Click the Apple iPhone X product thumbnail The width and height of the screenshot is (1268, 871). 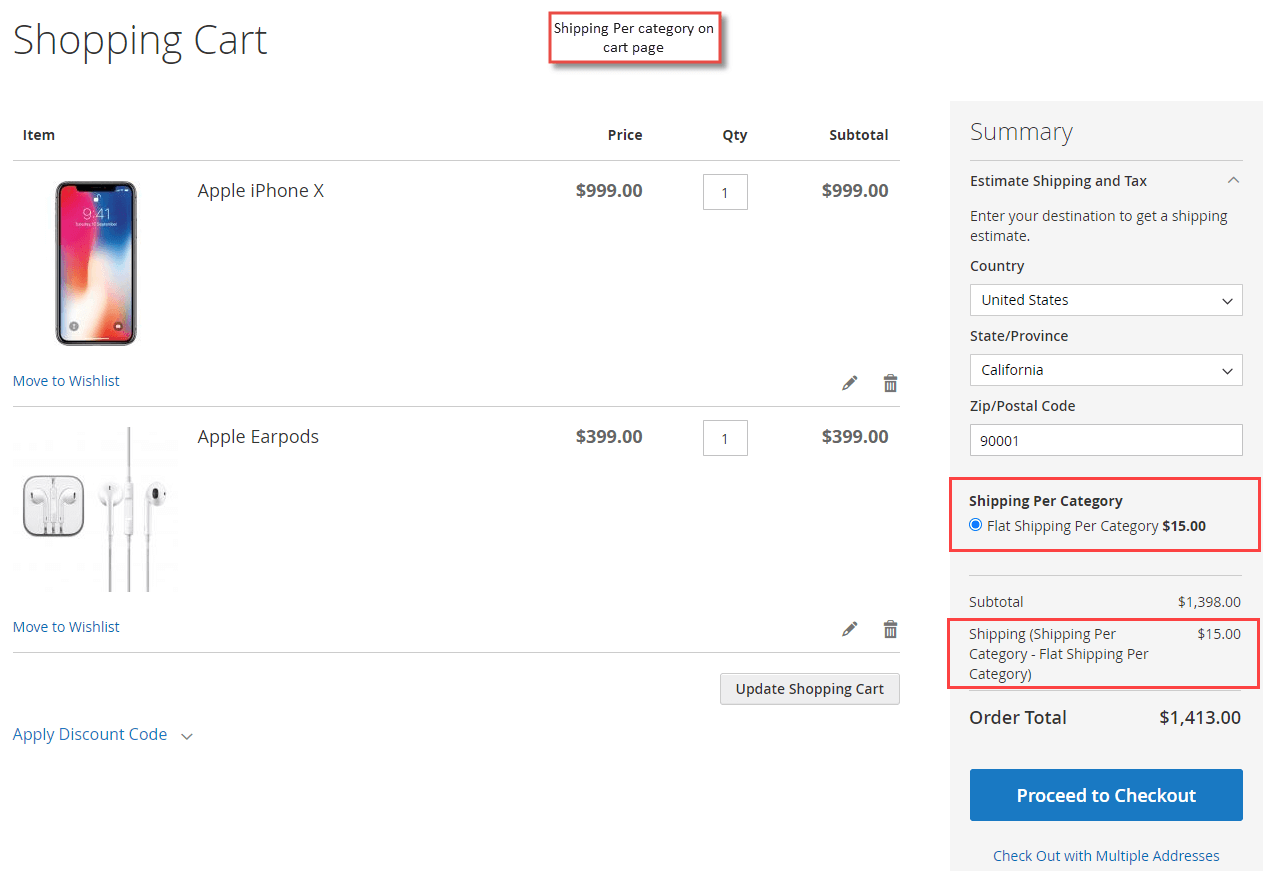click(x=96, y=263)
